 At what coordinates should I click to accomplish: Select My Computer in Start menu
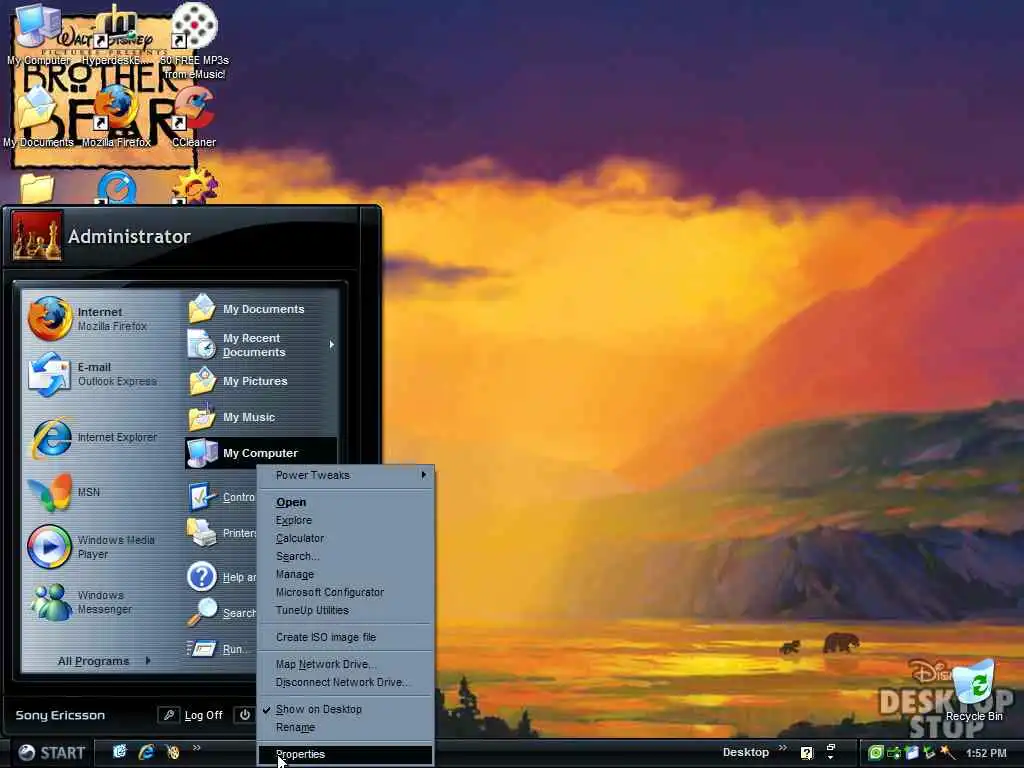pyautogui.click(x=261, y=453)
